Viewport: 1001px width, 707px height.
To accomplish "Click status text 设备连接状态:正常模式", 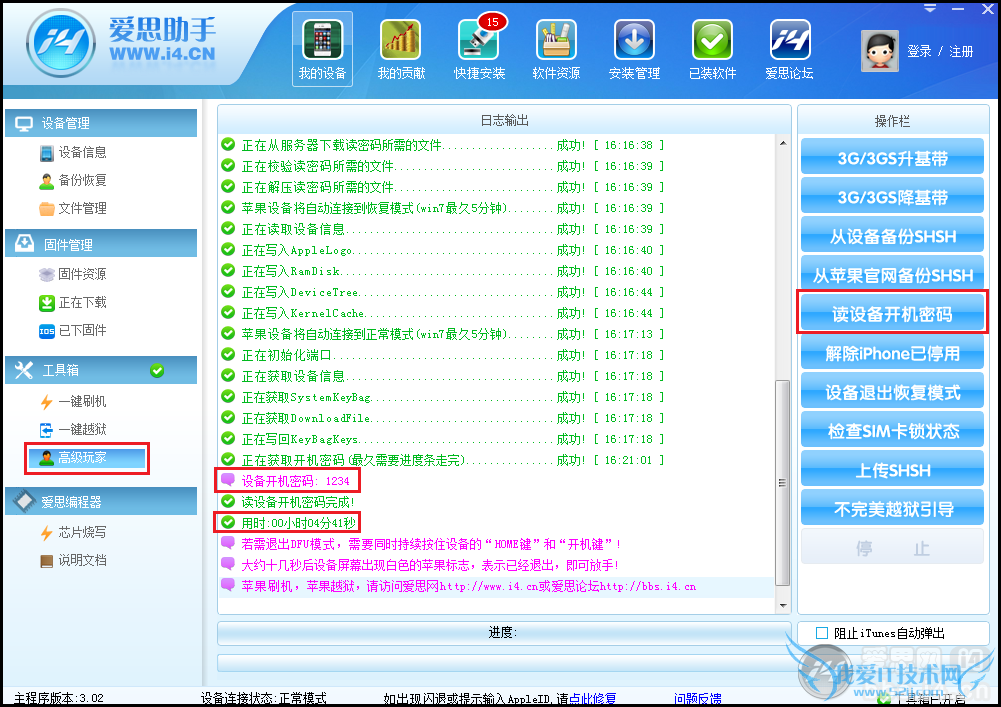I will coord(264,699).
